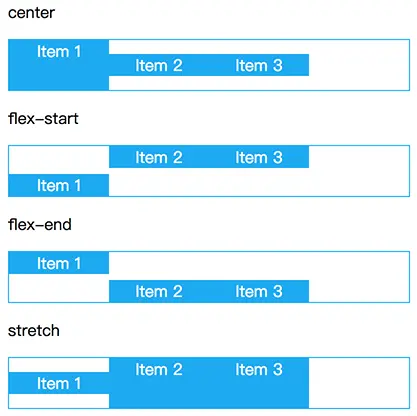
Task: Click empty space in the flex-start container
Action: [x=359, y=171]
